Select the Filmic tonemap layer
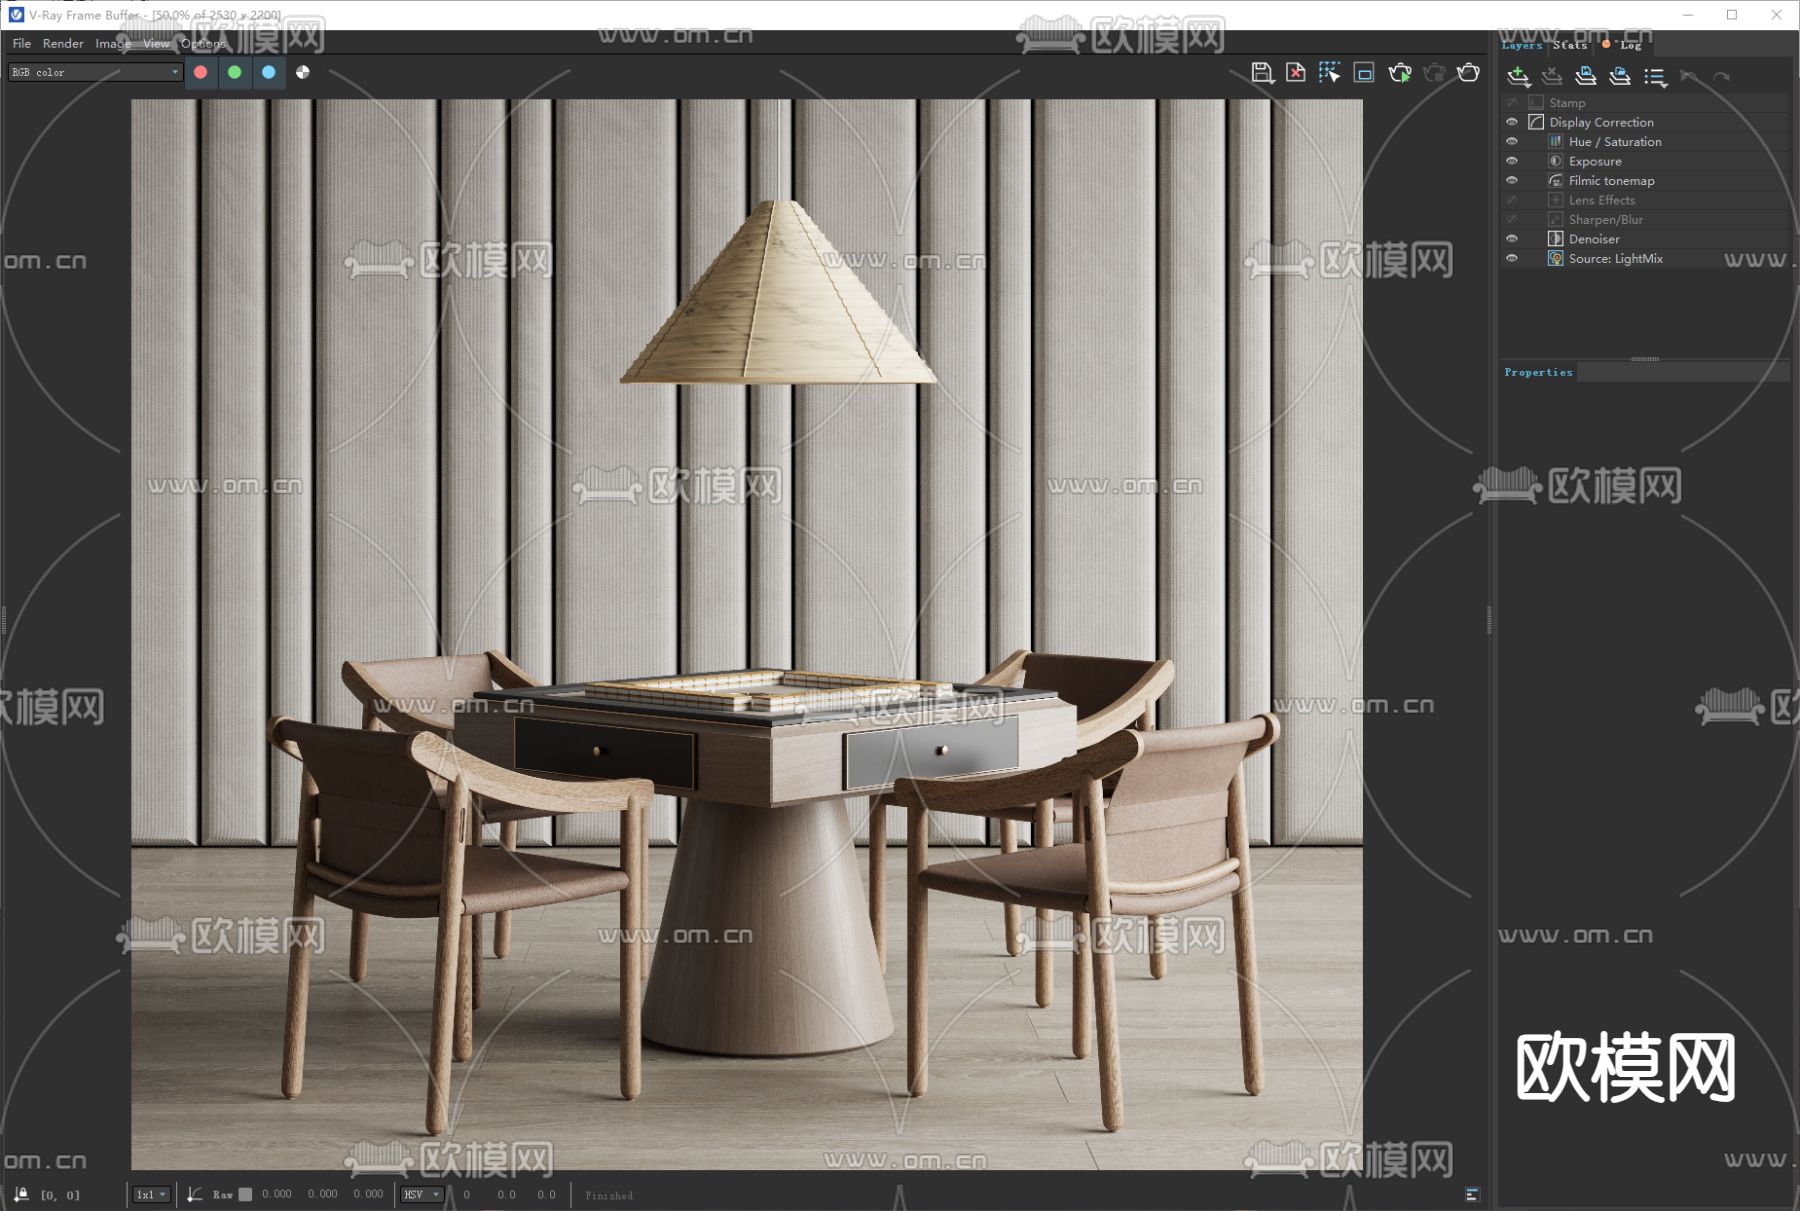 [x=1611, y=181]
